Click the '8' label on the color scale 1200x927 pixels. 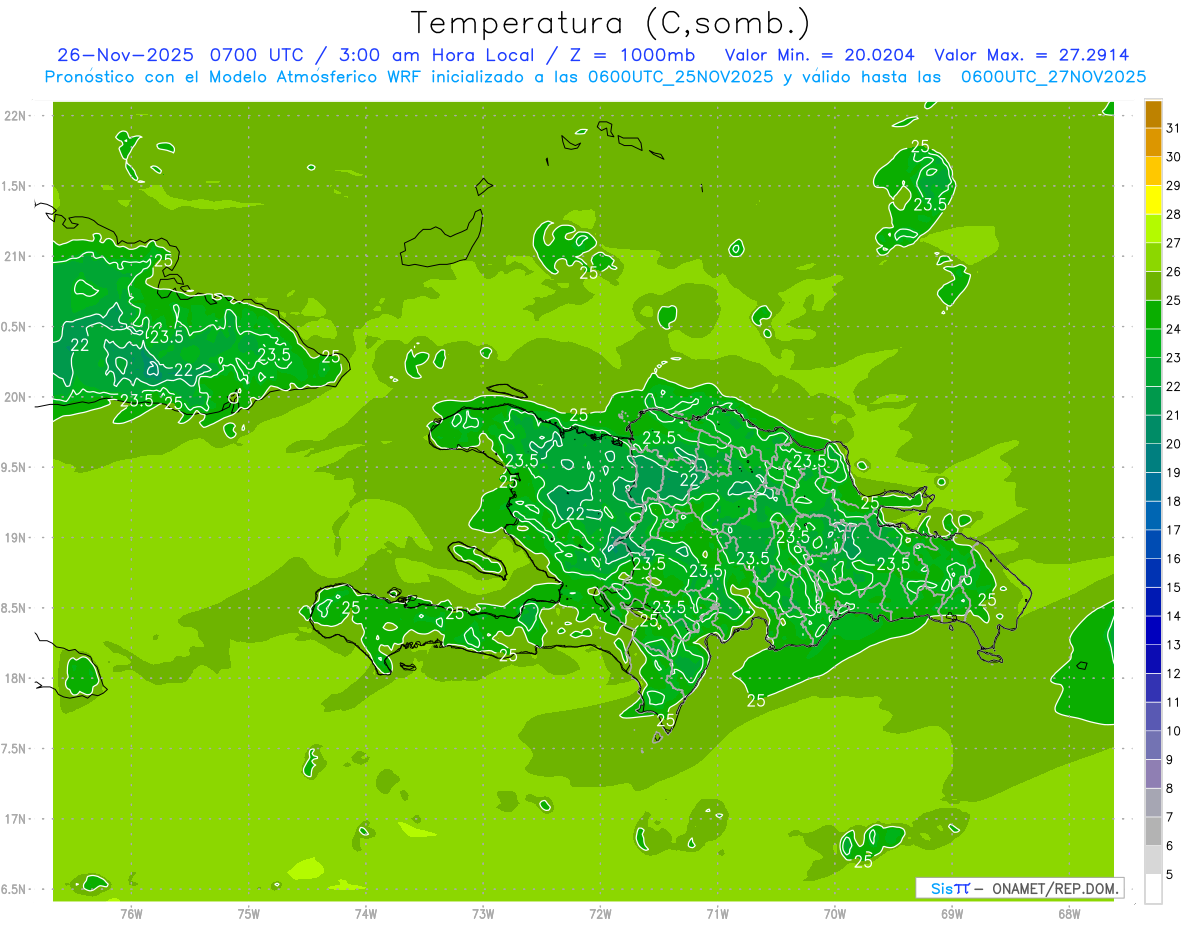1170,789
